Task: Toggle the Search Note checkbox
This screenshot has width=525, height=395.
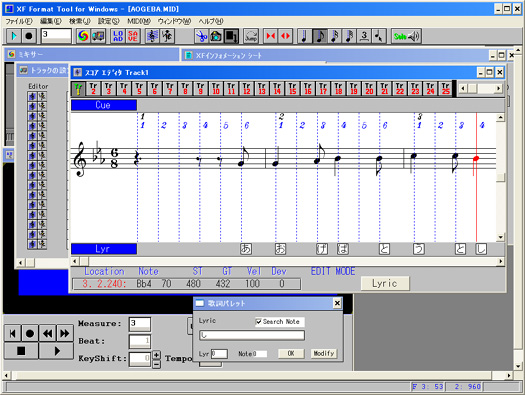Action: [x=258, y=322]
